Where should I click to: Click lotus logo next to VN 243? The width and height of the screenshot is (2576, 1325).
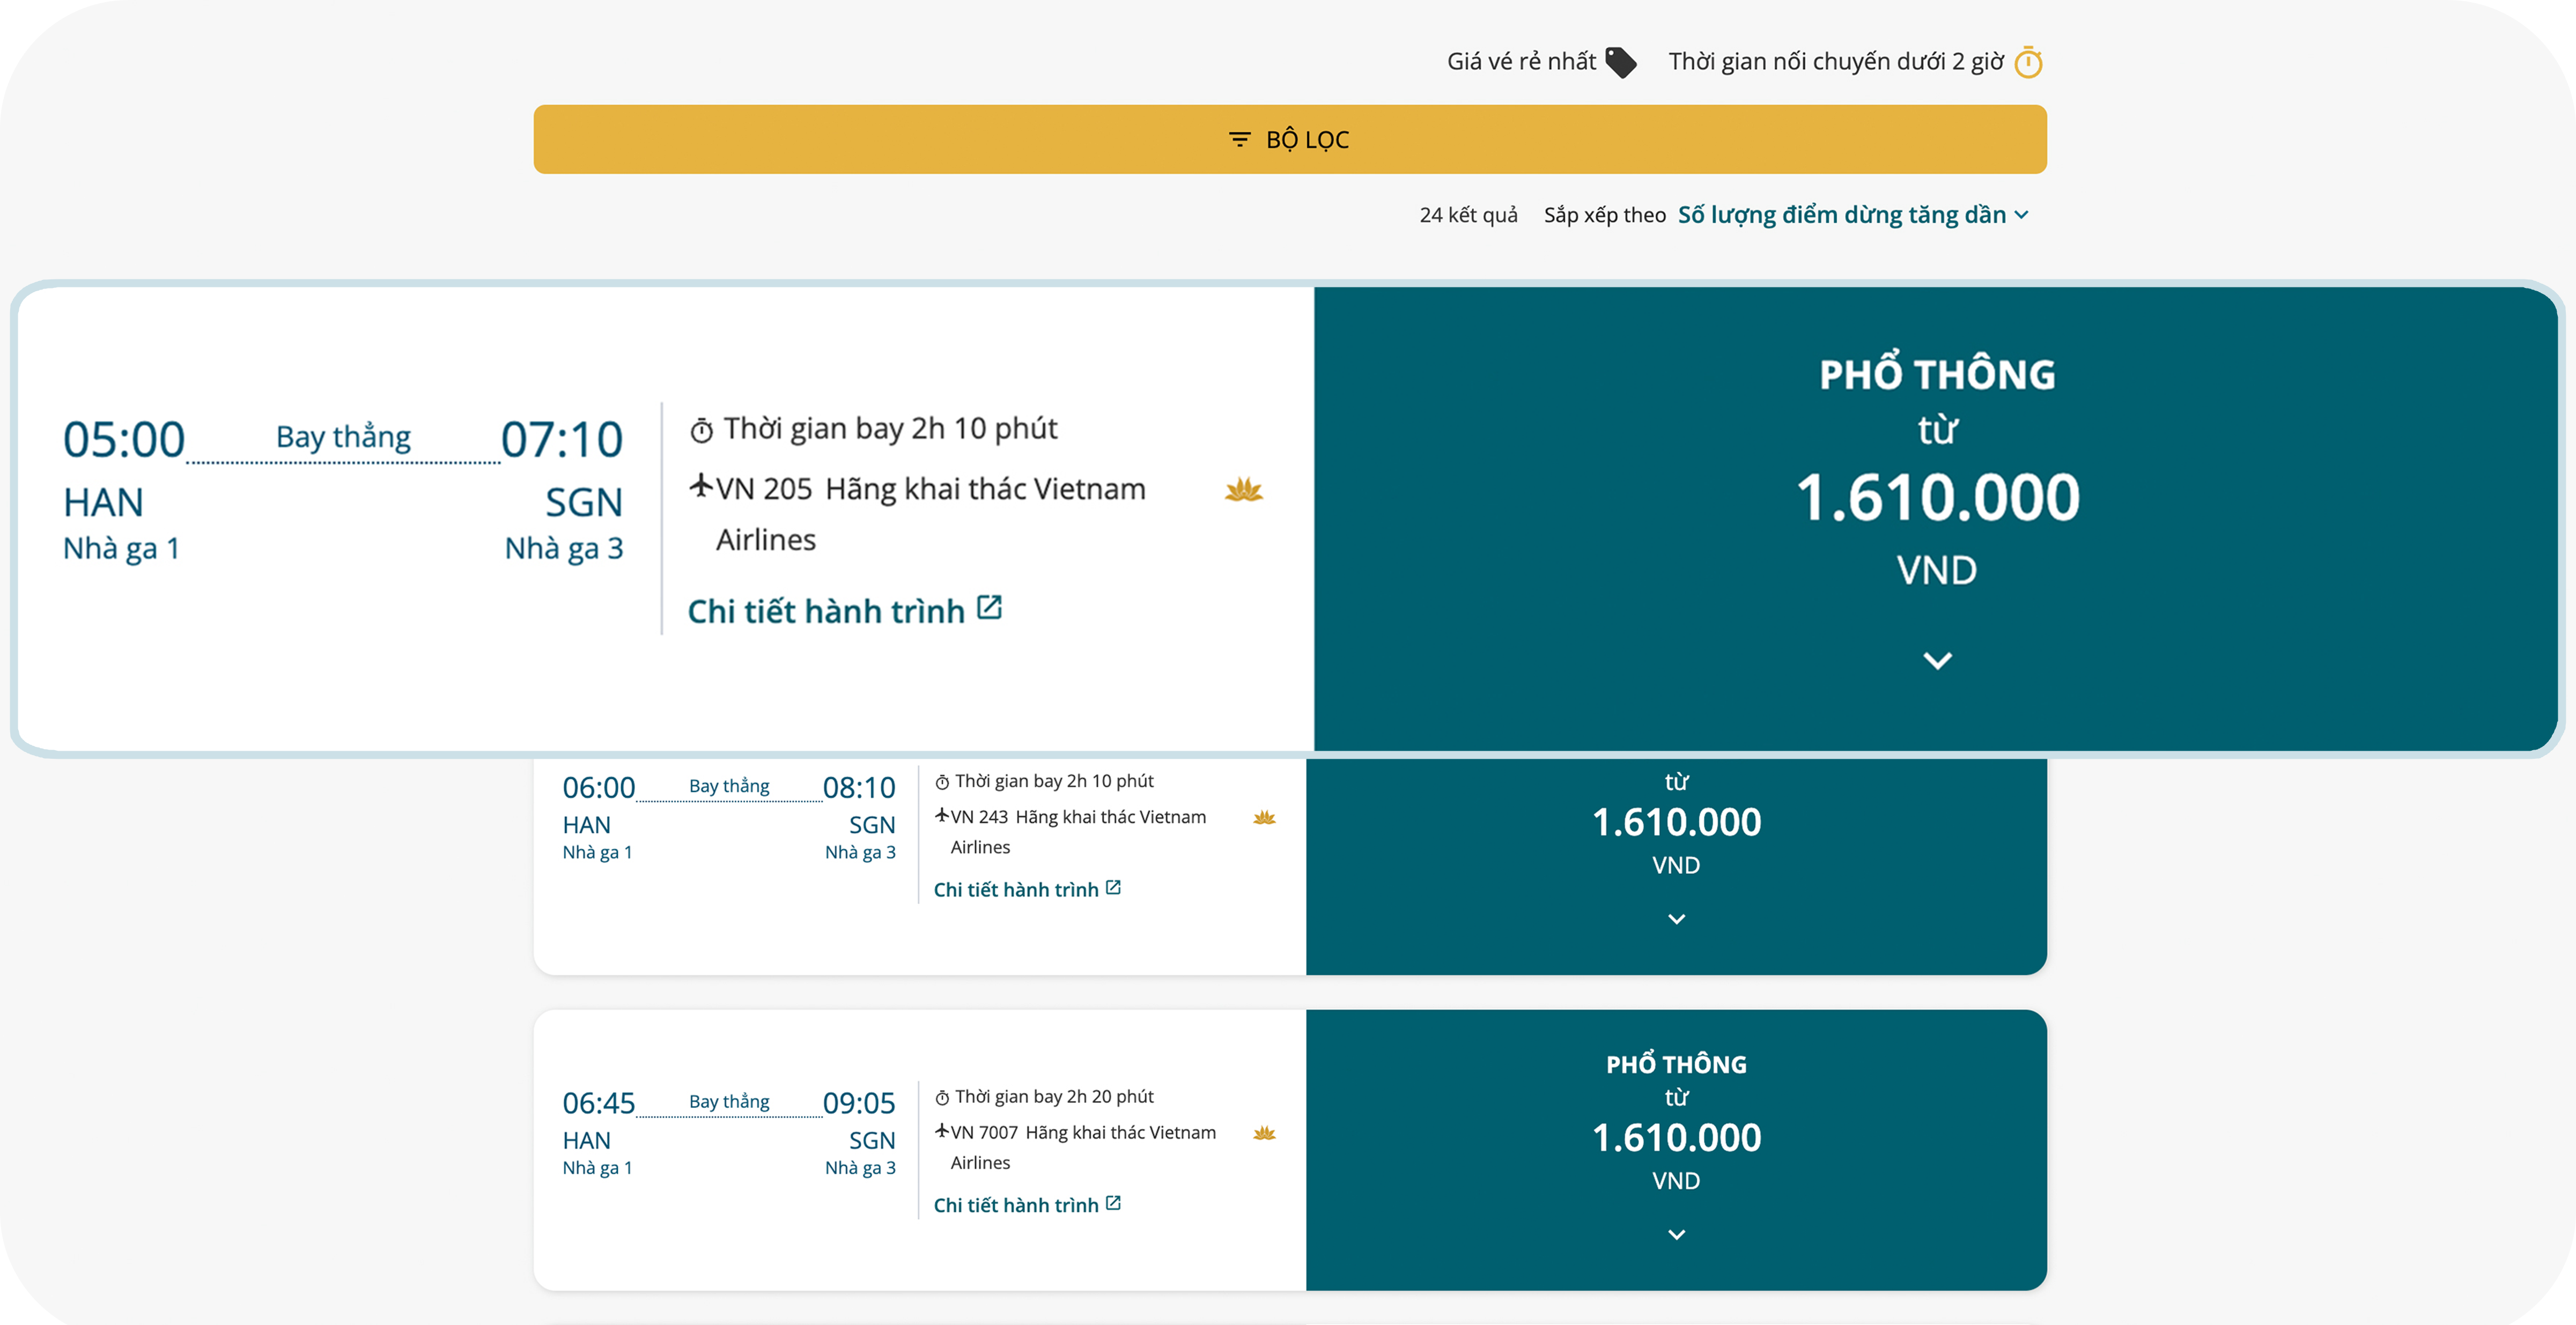pyautogui.click(x=1264, y=817)
